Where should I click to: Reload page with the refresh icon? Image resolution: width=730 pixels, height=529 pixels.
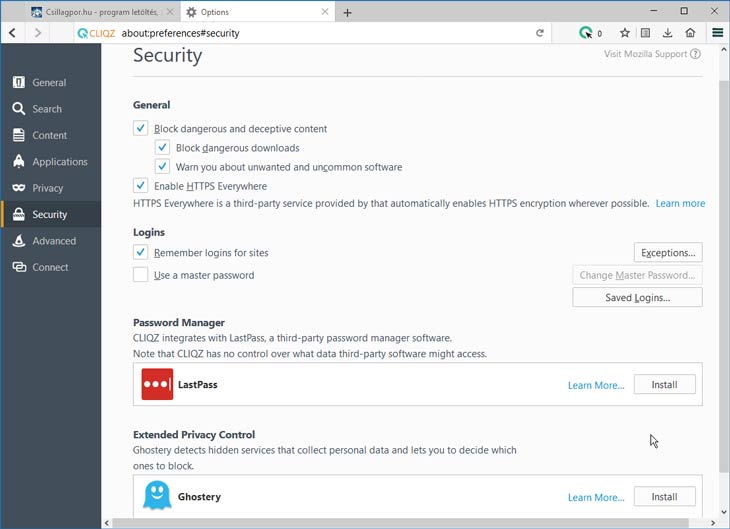point(540,33)
